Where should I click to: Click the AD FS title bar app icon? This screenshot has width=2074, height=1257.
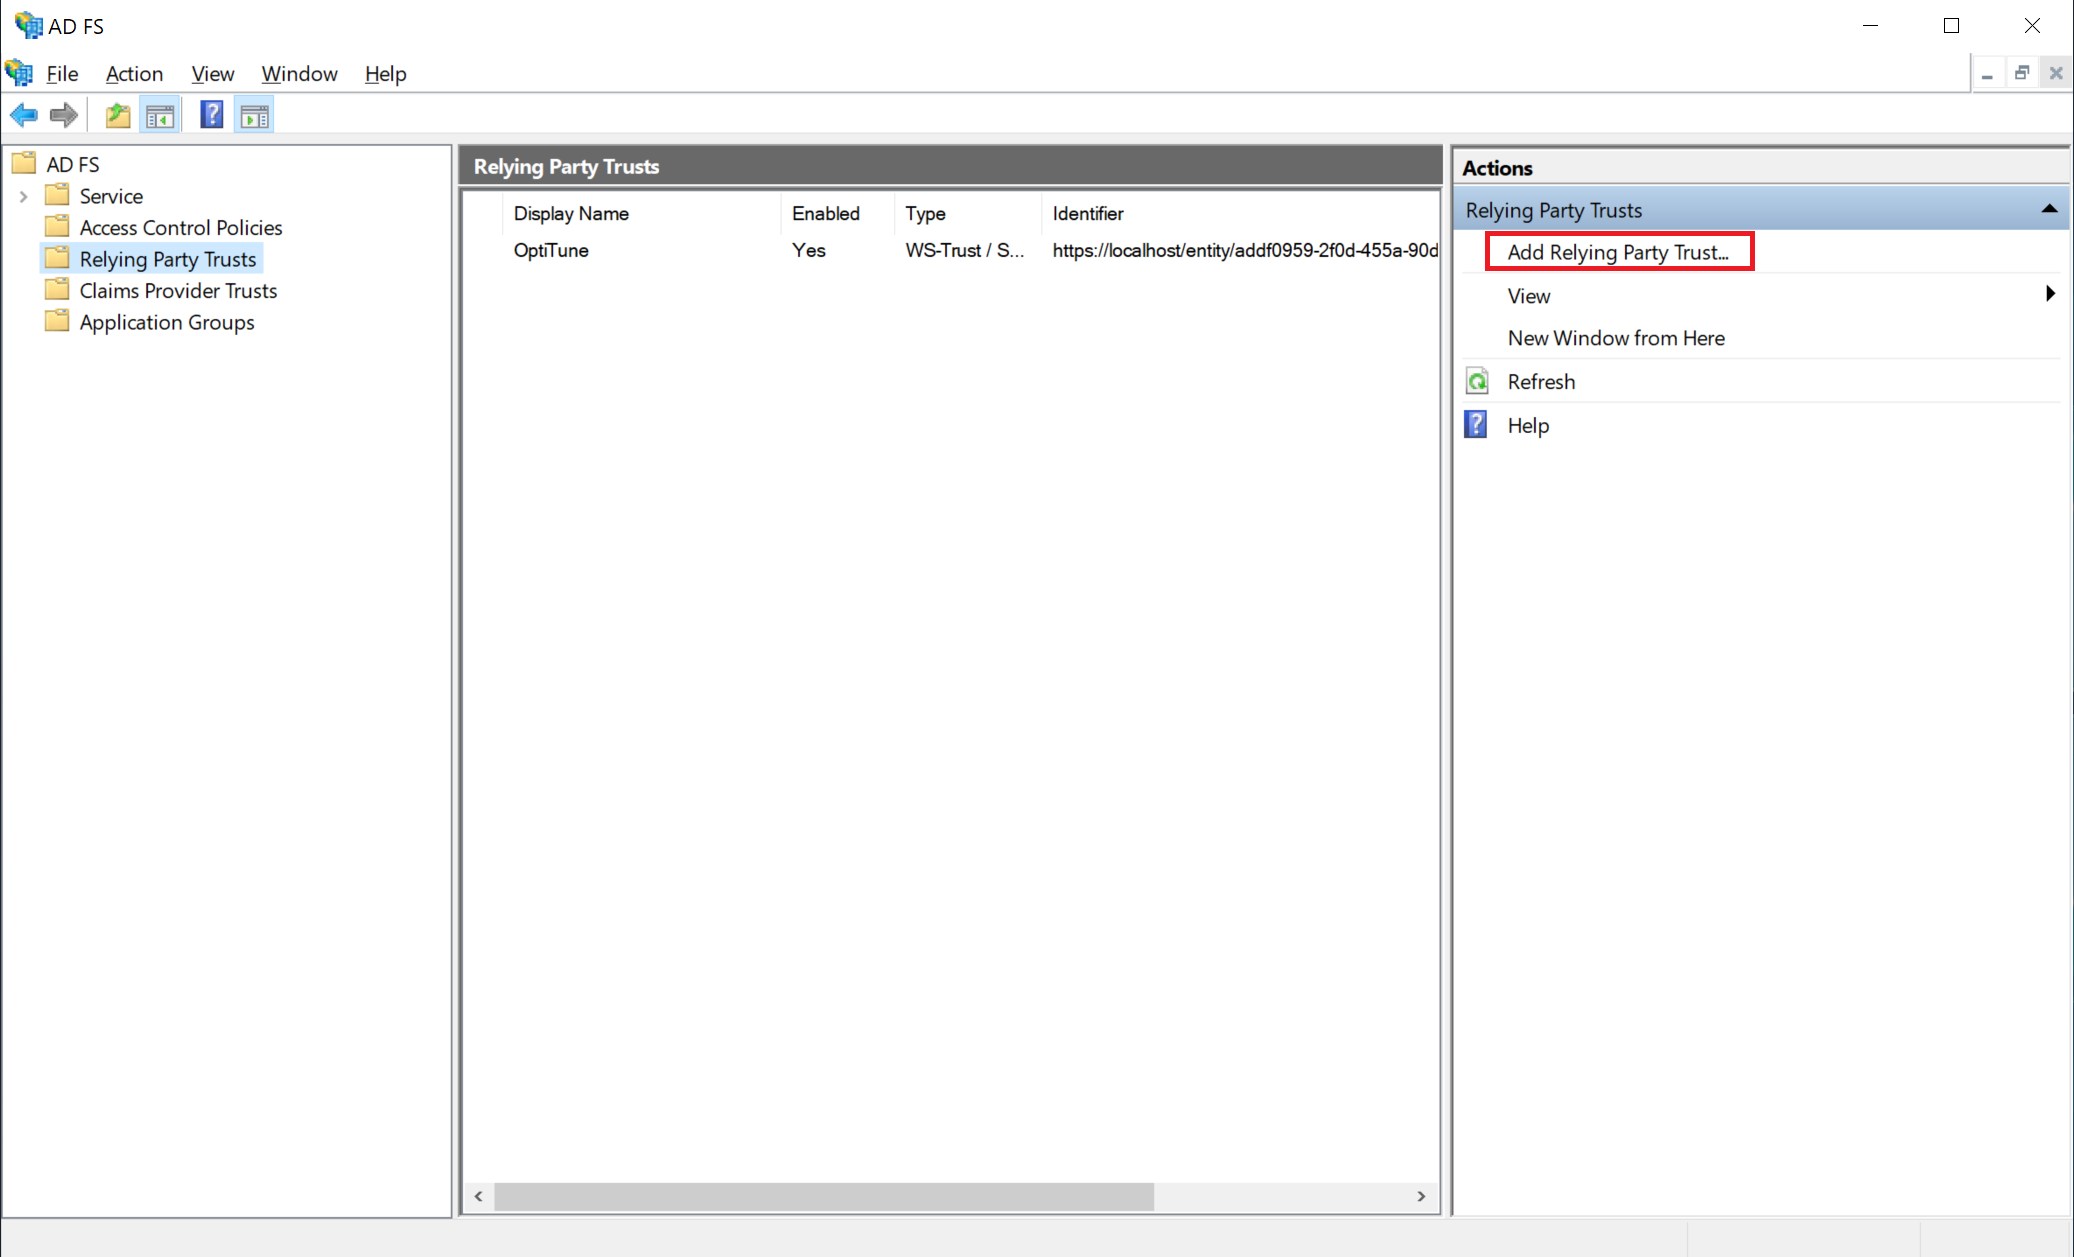(28, 25)
